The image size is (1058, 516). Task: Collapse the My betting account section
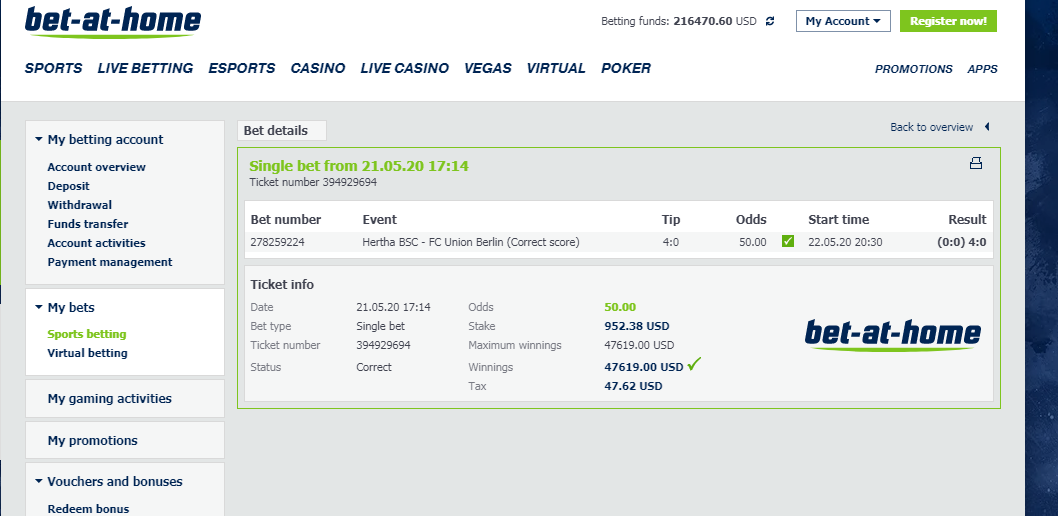38,140
